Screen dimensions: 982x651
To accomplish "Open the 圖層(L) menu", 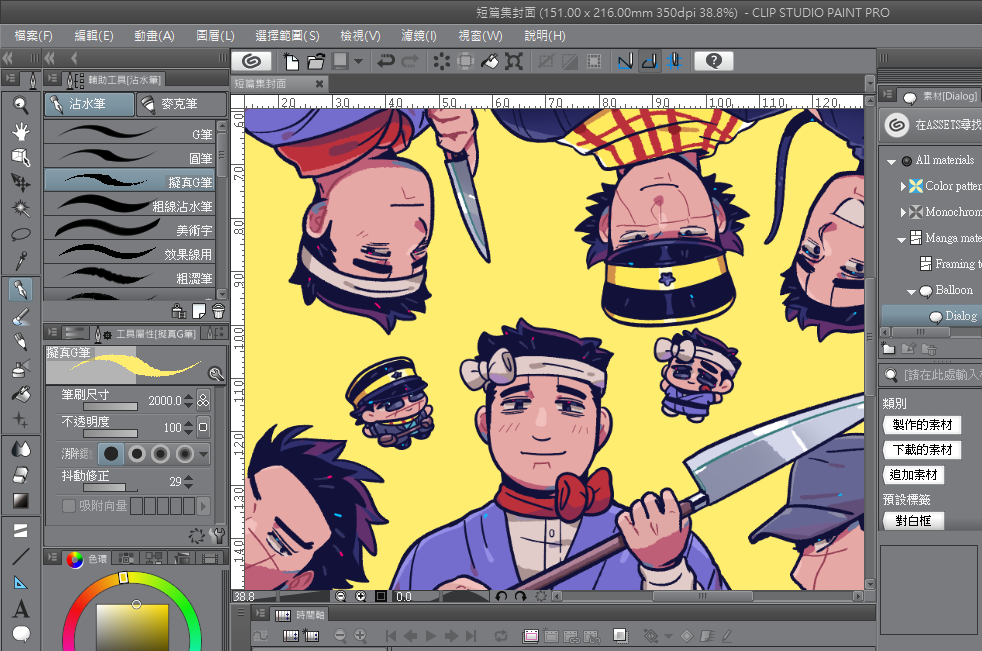I will point(215,36).
